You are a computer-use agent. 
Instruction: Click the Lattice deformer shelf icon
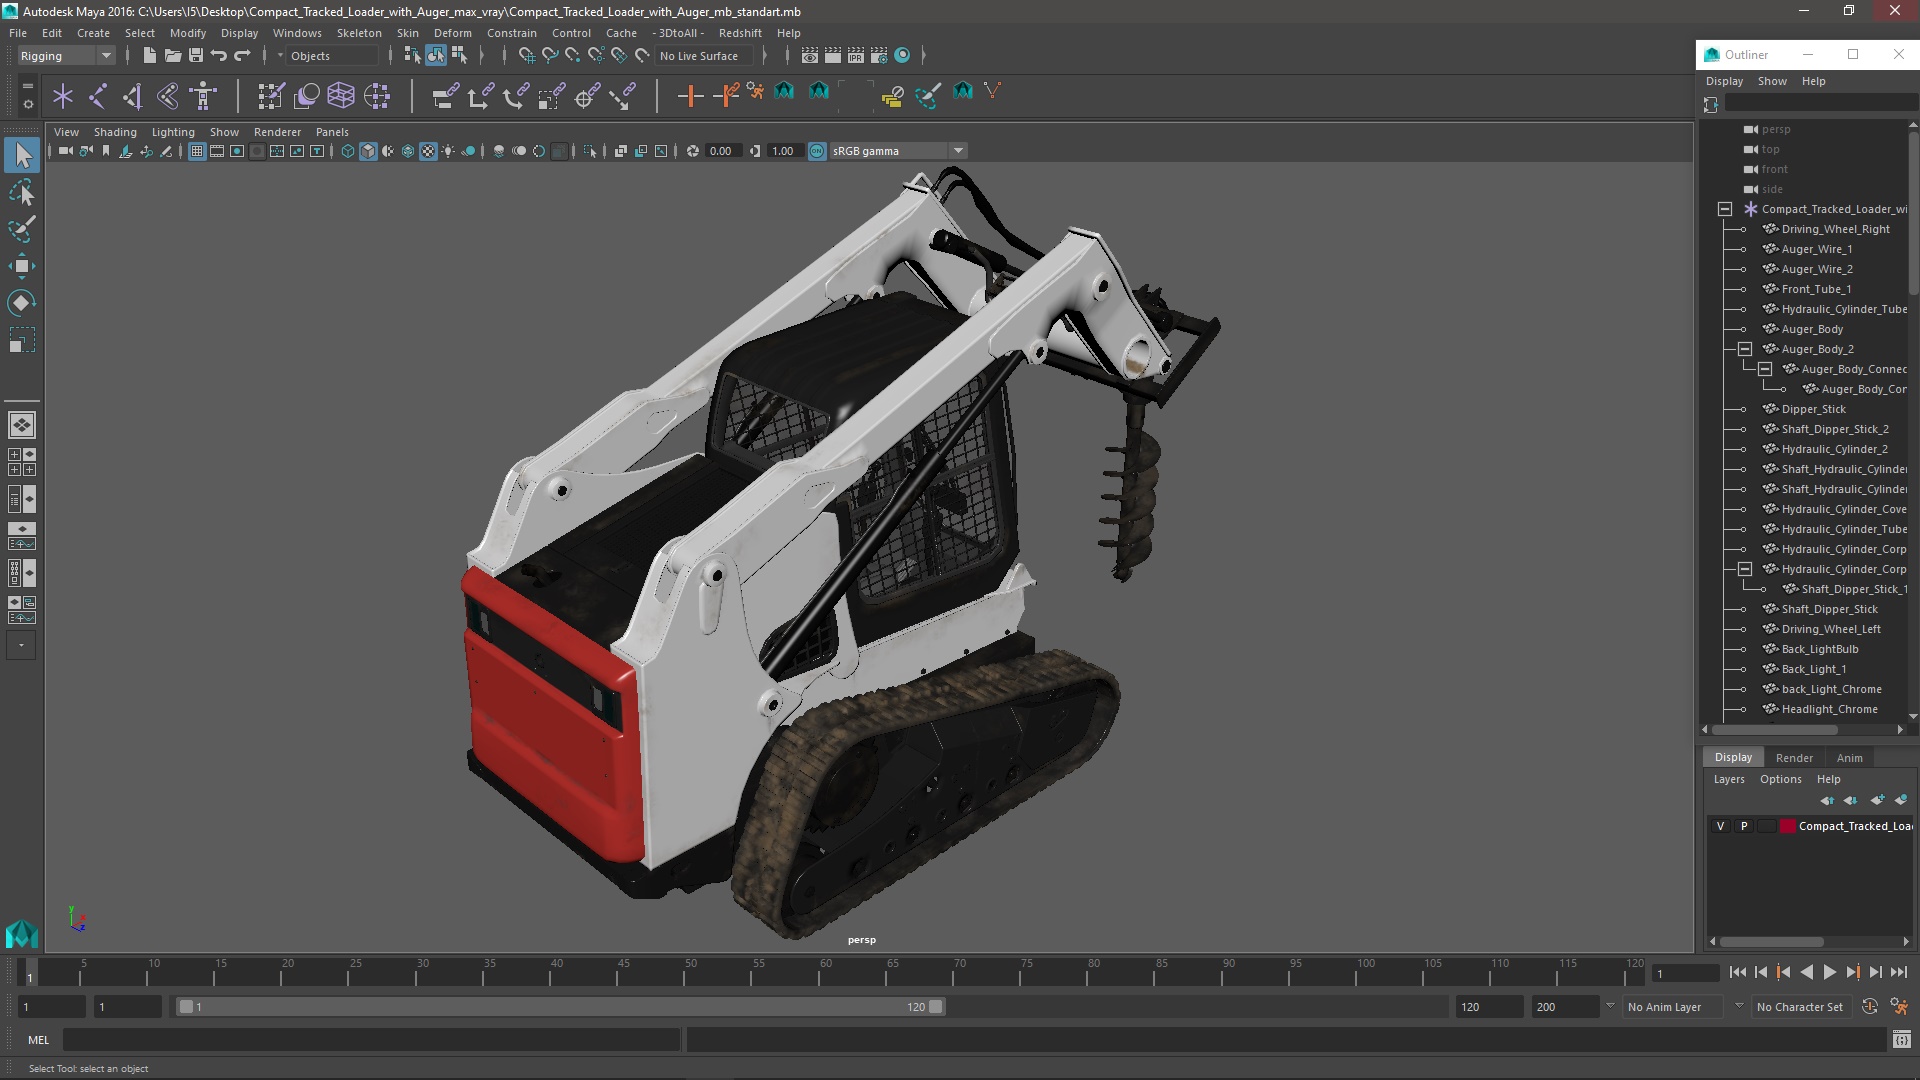(341, 96)
